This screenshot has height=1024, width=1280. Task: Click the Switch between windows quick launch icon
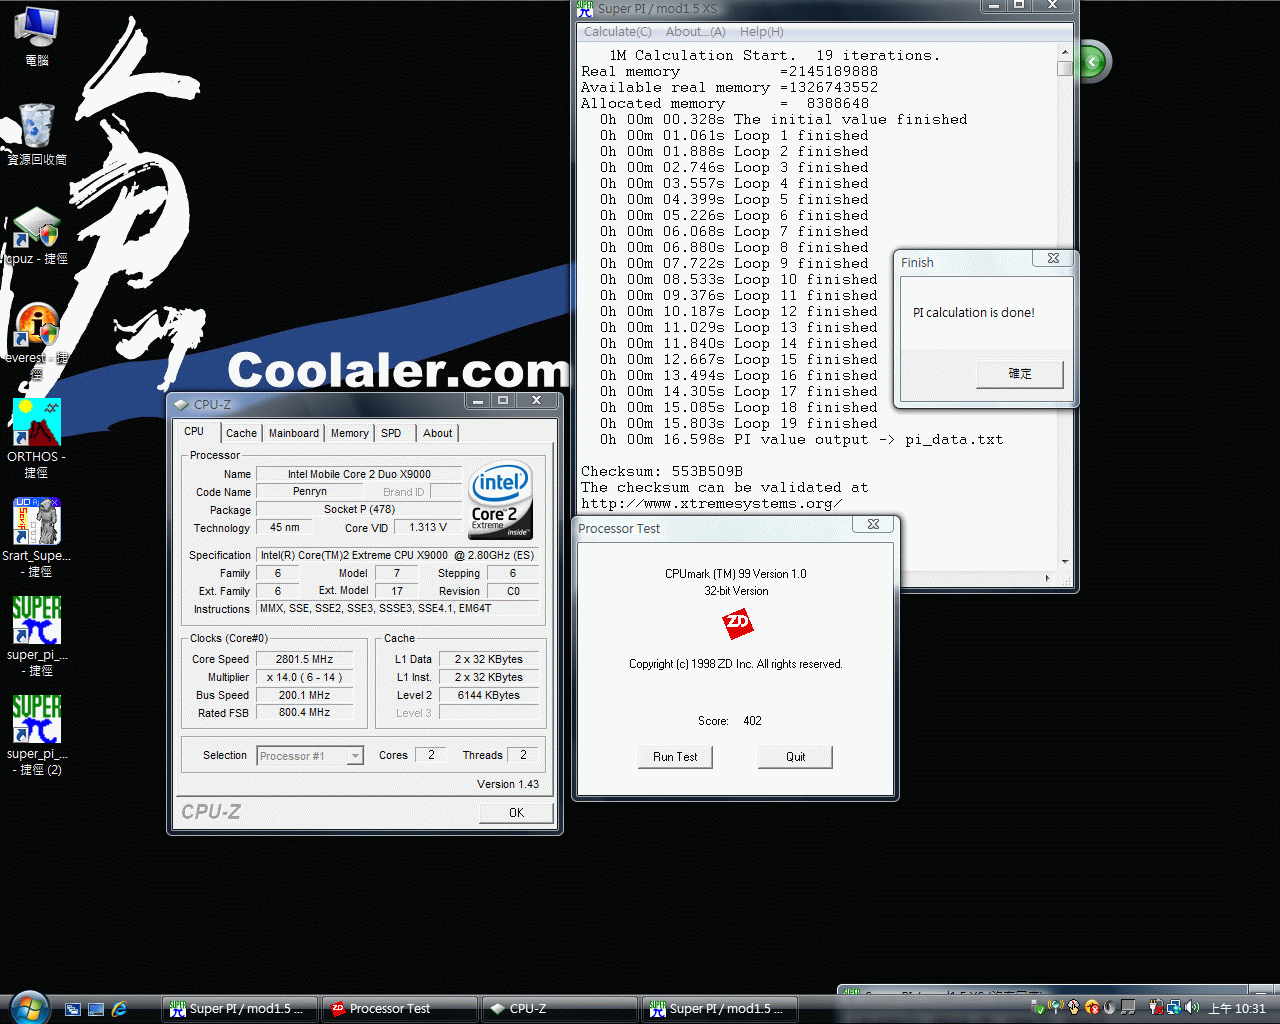[73, 1009]
